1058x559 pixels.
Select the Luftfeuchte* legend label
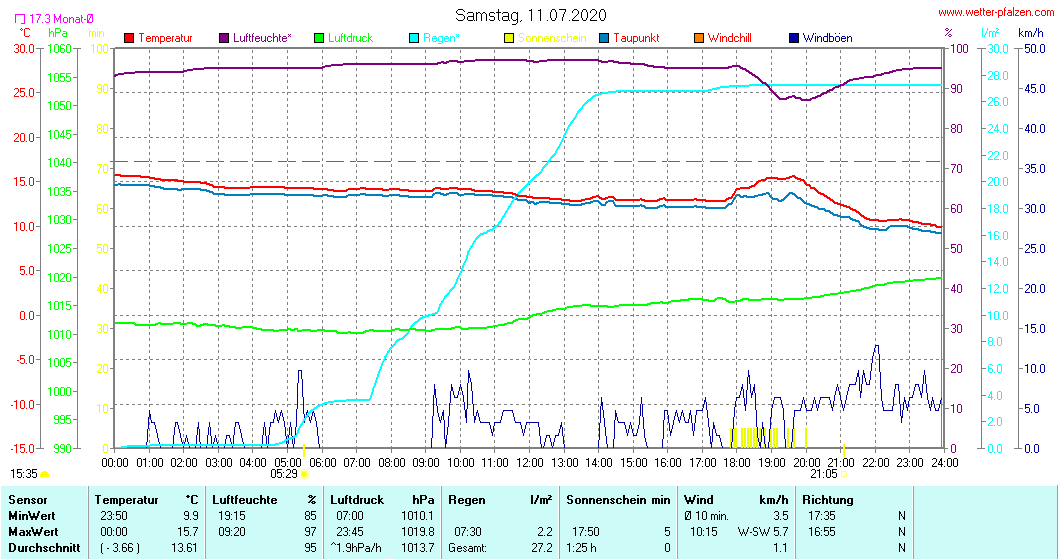pos(262,38)
